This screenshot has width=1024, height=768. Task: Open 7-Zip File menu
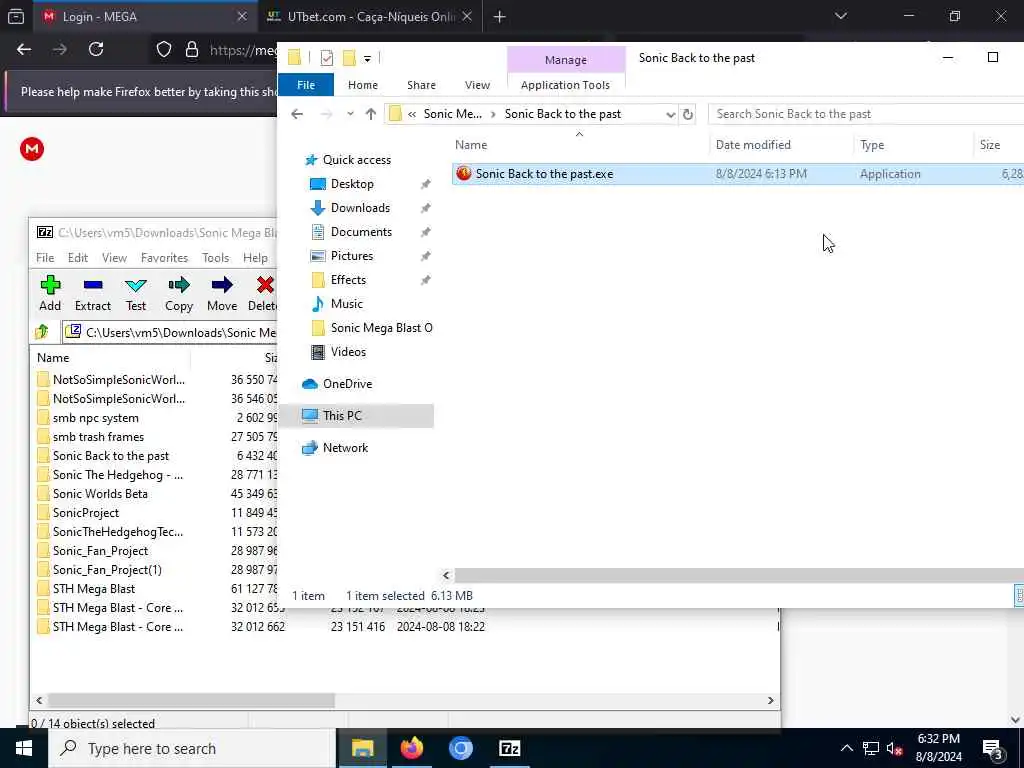click(x=45, y=258)
